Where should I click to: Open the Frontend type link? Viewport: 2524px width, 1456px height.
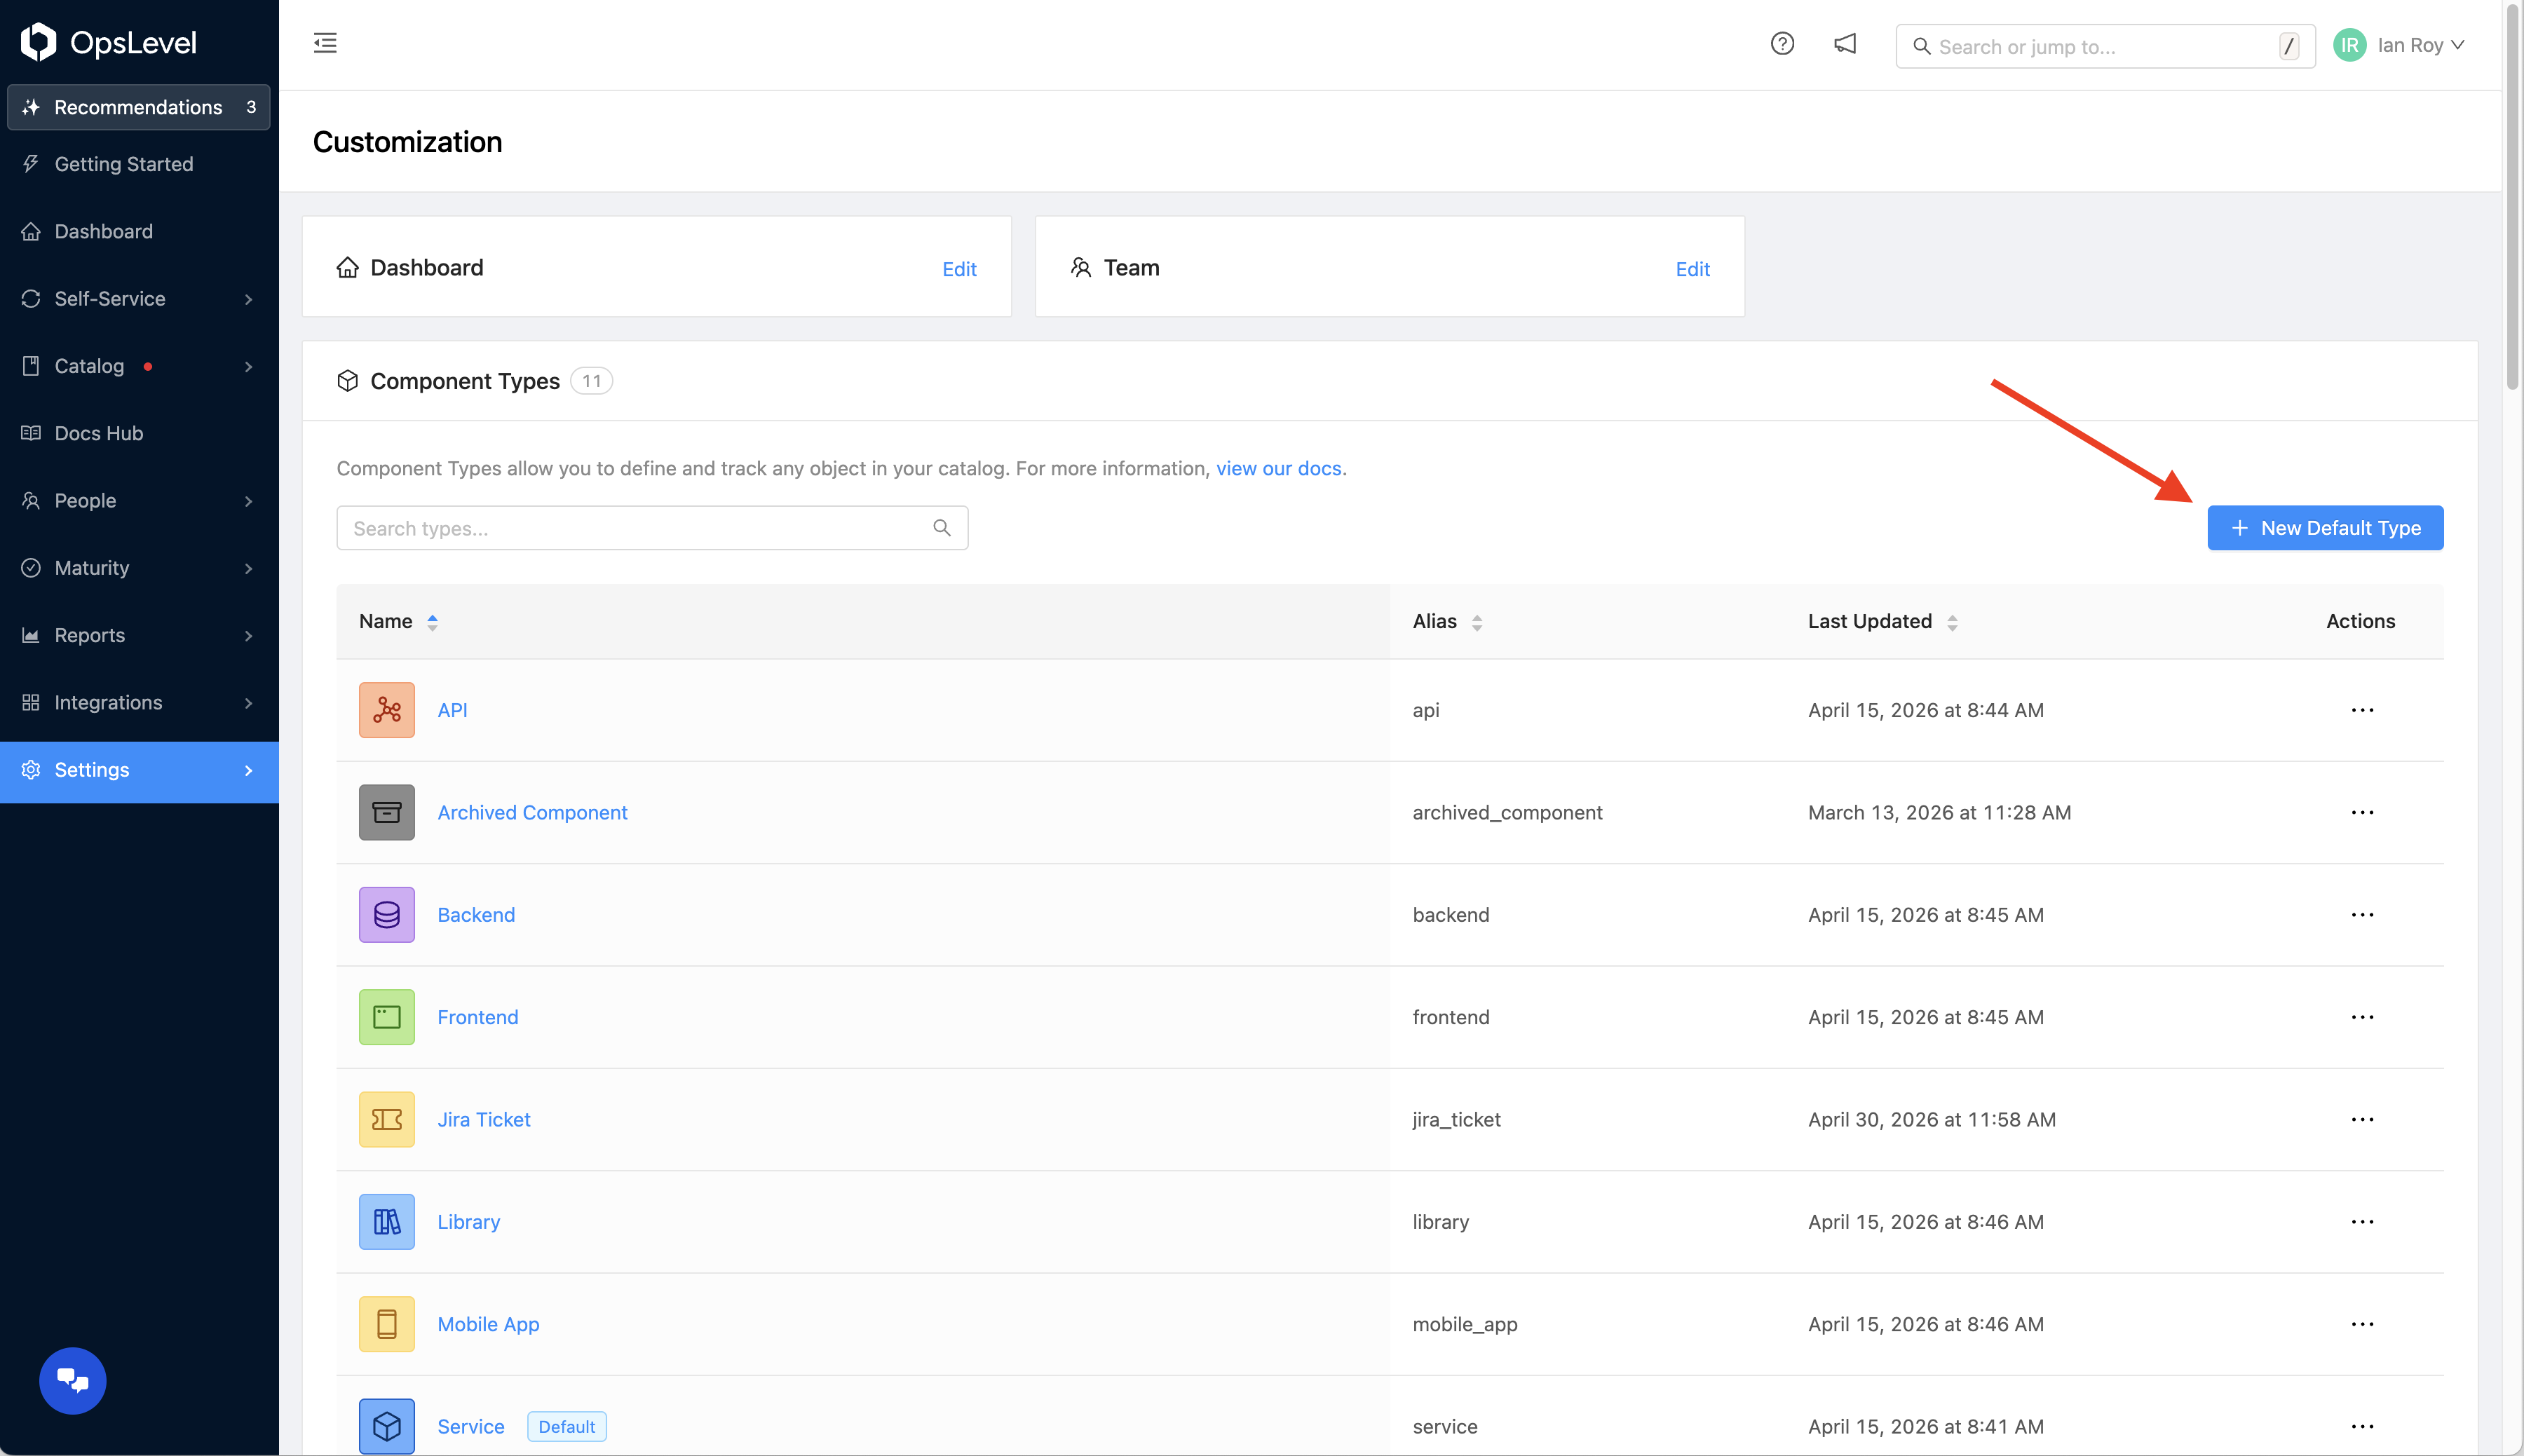click(478, 1017)
